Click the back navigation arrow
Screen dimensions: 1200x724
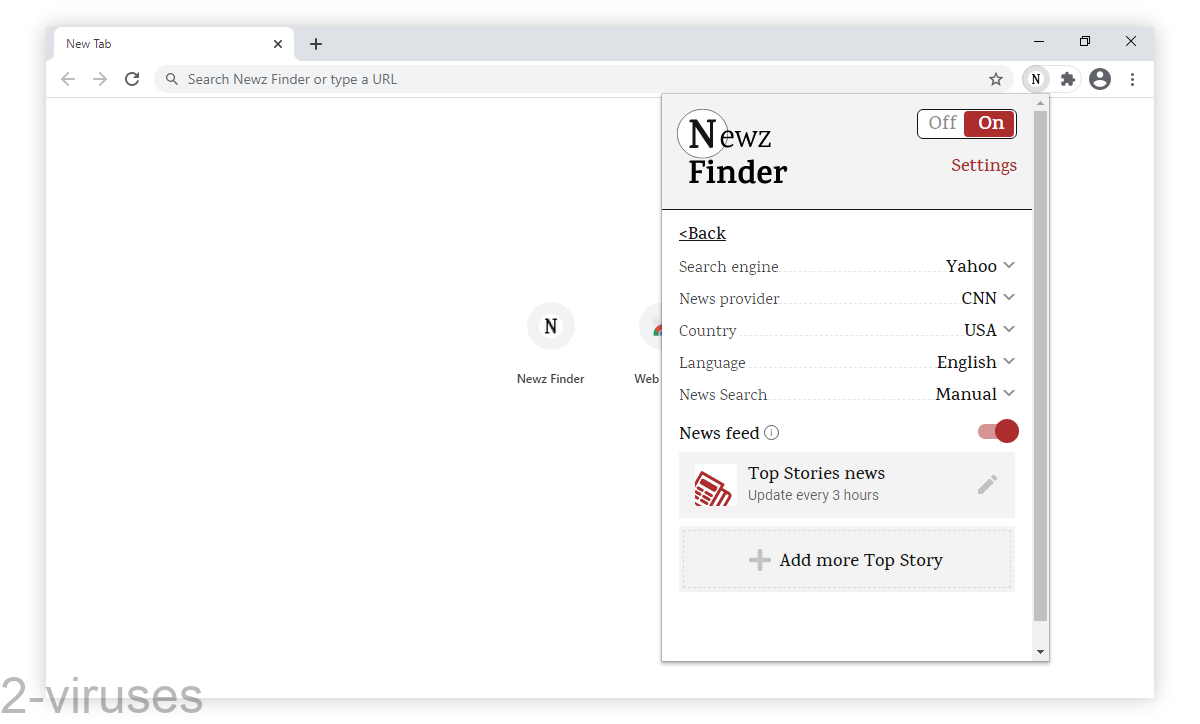[x=67, y=78]
